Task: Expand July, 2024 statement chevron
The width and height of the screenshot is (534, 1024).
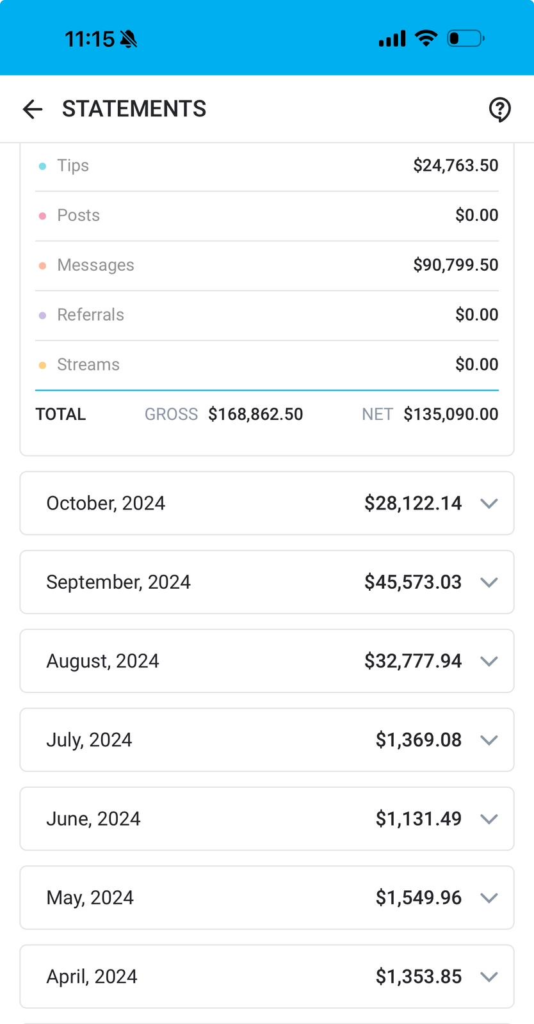Action: coord(489,740)
